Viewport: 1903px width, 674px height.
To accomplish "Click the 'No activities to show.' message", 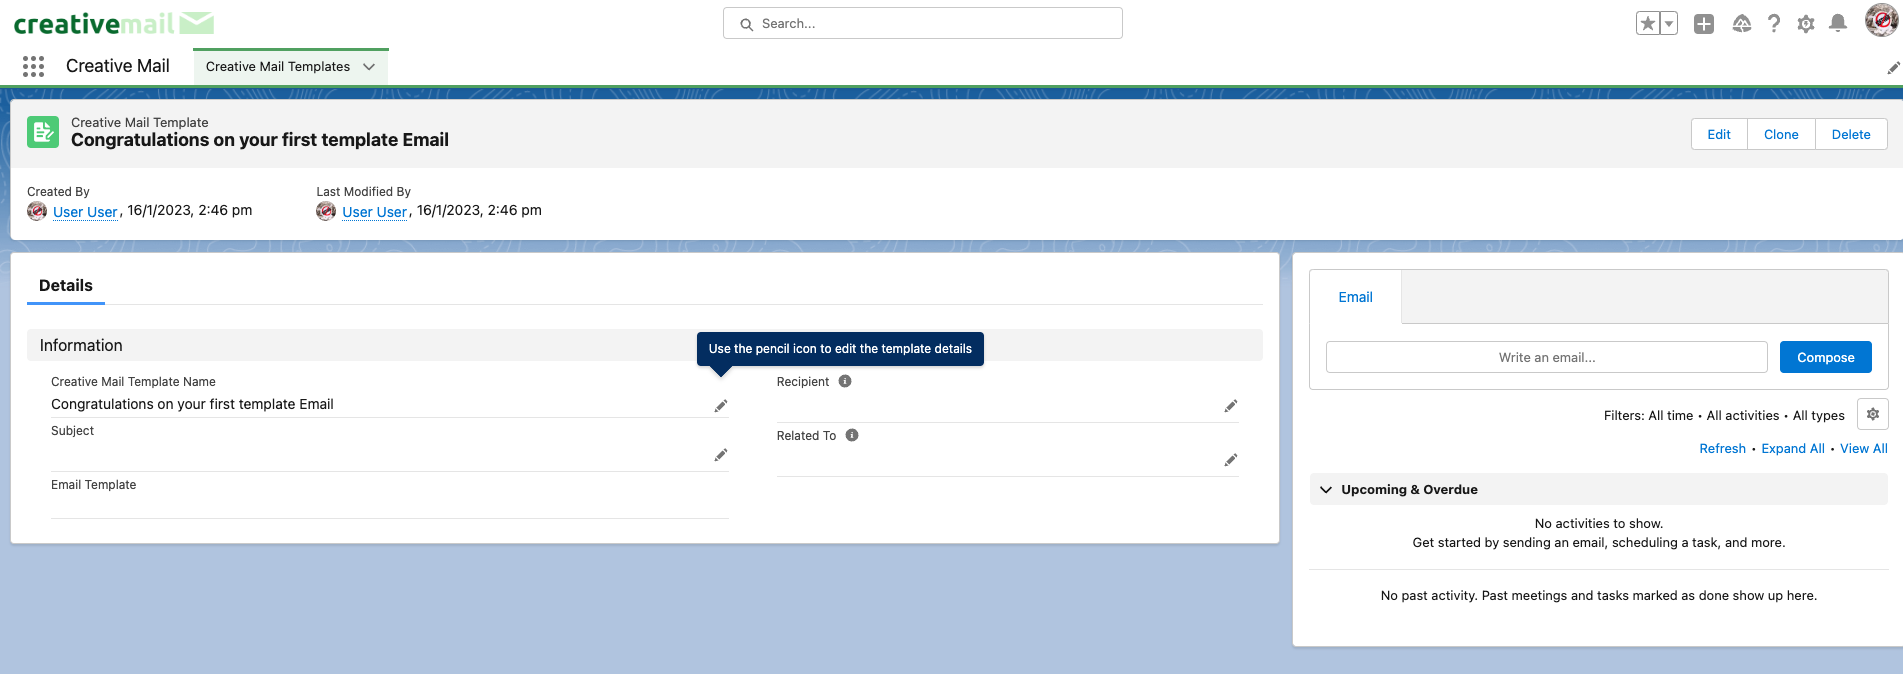I will 1598,524.
